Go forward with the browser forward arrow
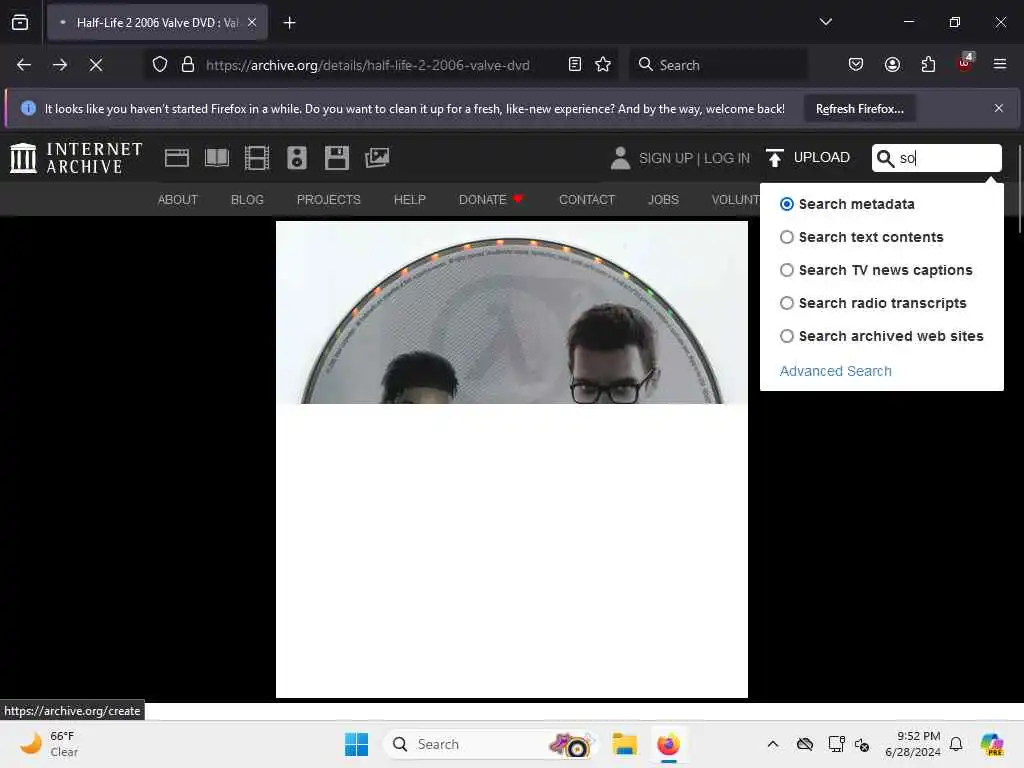 59,65
